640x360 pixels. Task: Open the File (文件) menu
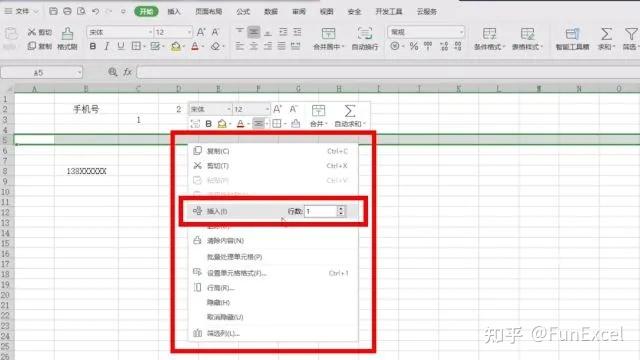[22, 11]
